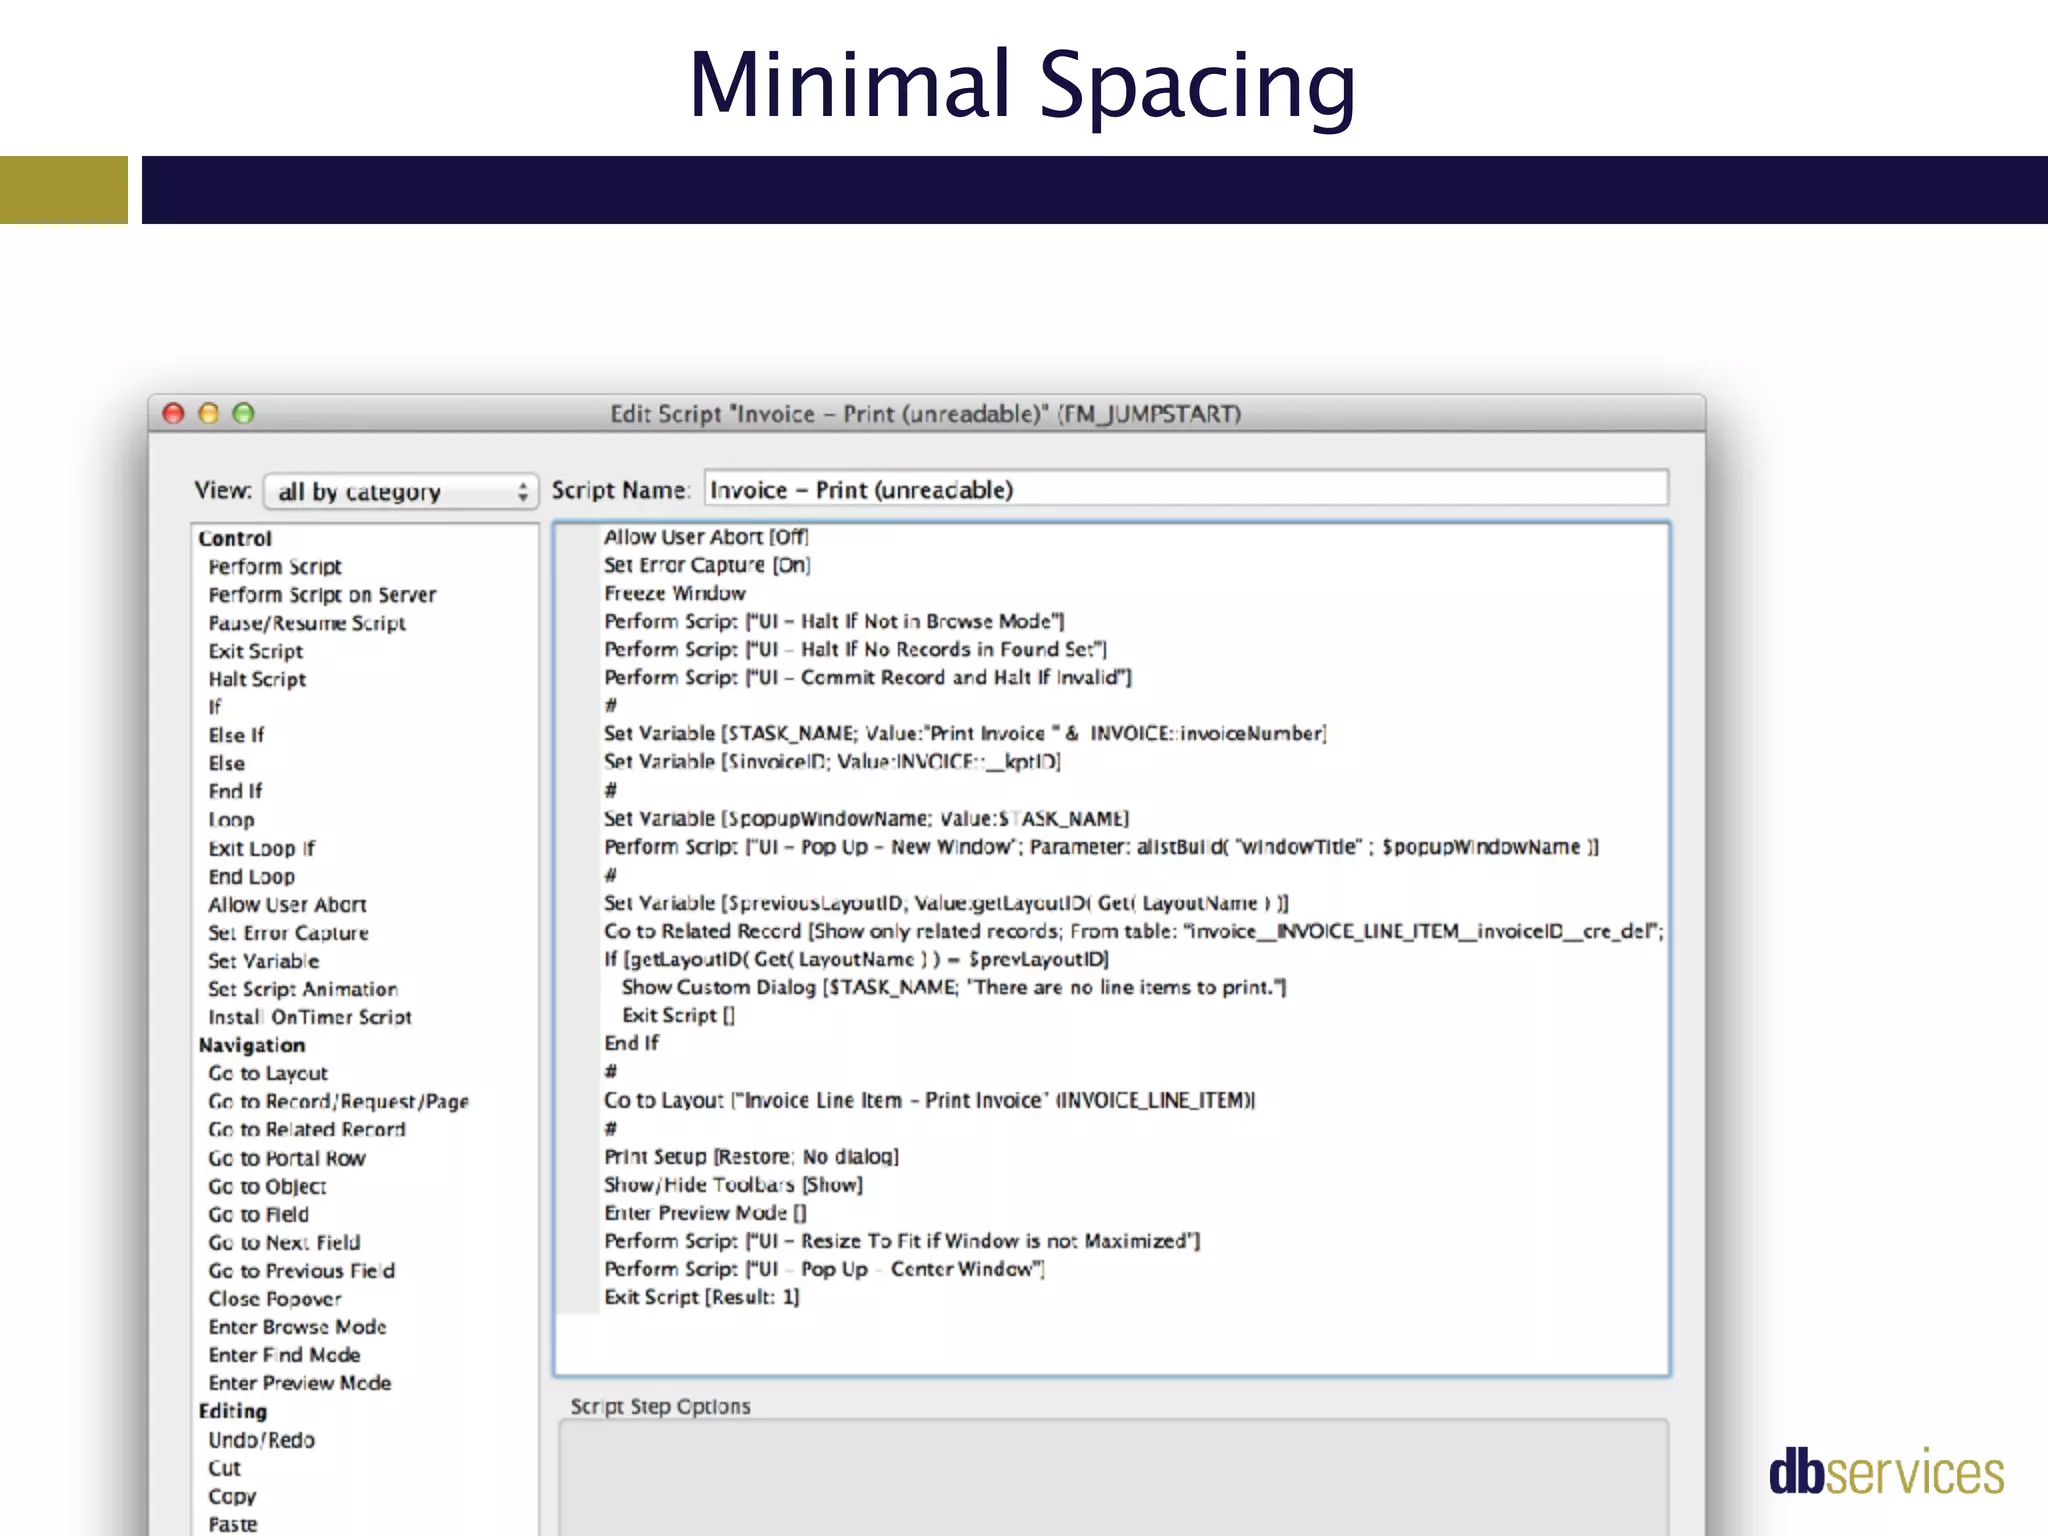Screen dimensions: 2048x1536
Task: Click the 'Show/Hide Toolbars [Show]' step
Action: pyautogui.click(x=733, y=1185)
